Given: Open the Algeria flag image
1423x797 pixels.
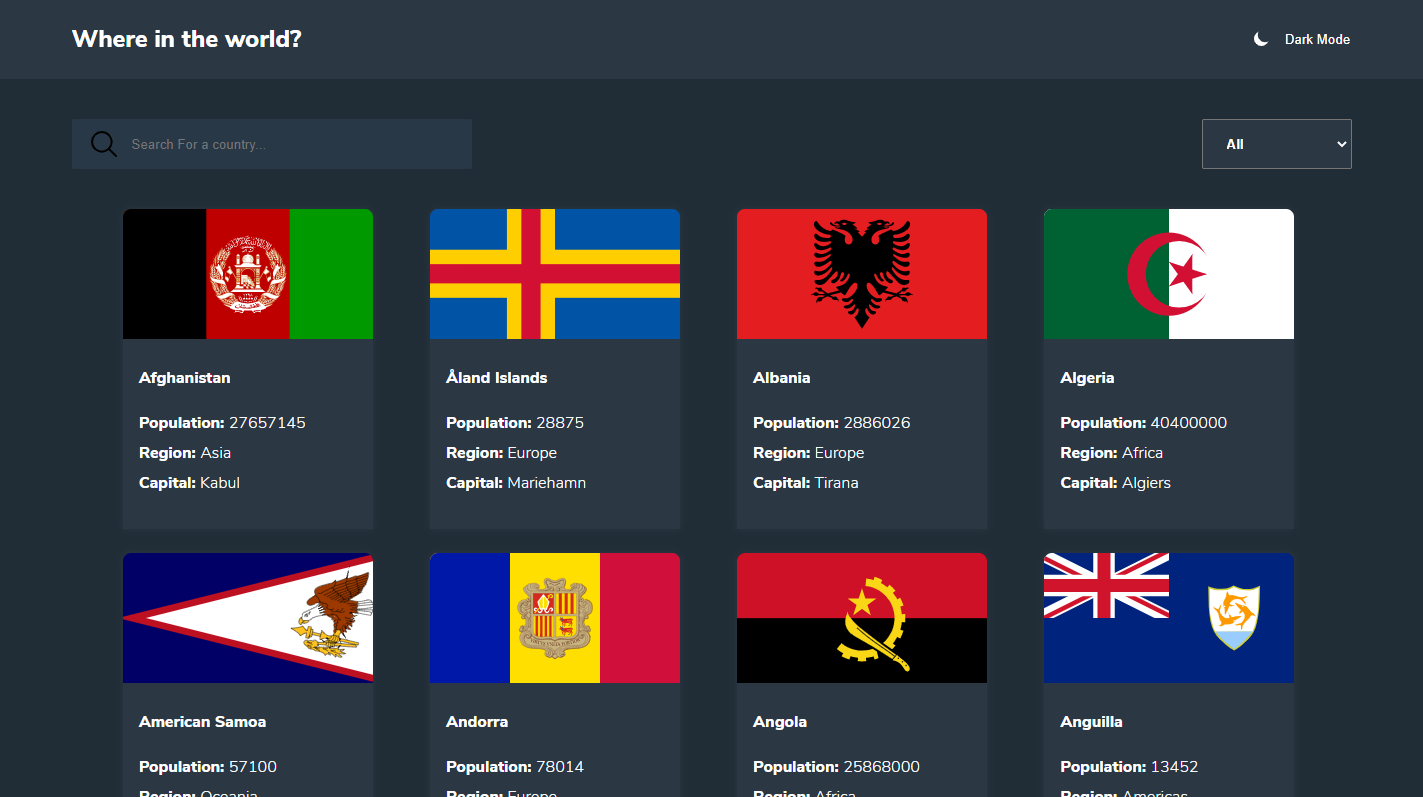Looking at the screenshot, I should coord(1169,274).
